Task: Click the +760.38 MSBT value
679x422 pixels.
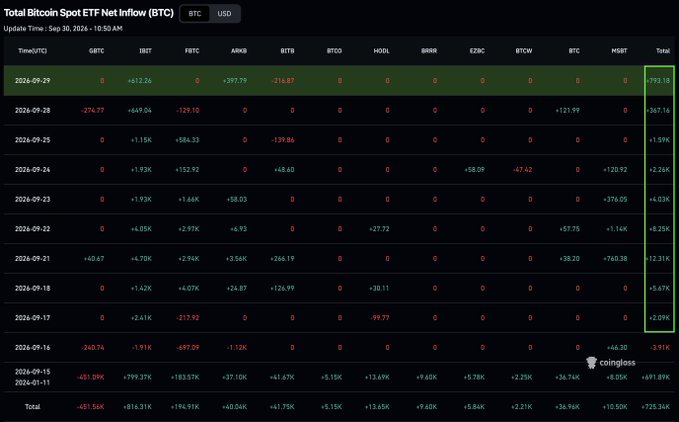Action: tap(615, 258)
